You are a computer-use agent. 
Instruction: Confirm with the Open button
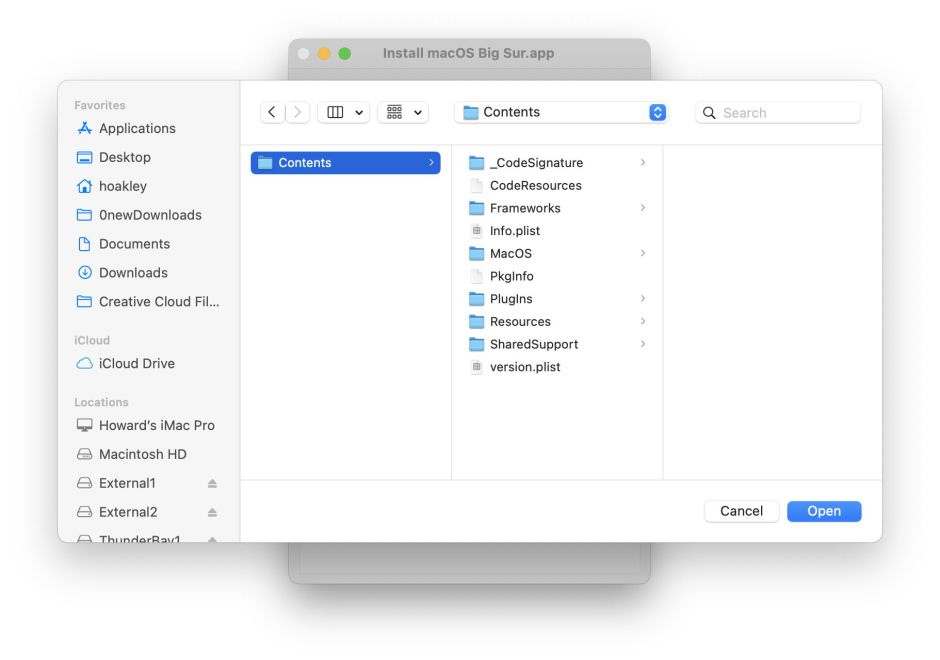pos(823,511)
